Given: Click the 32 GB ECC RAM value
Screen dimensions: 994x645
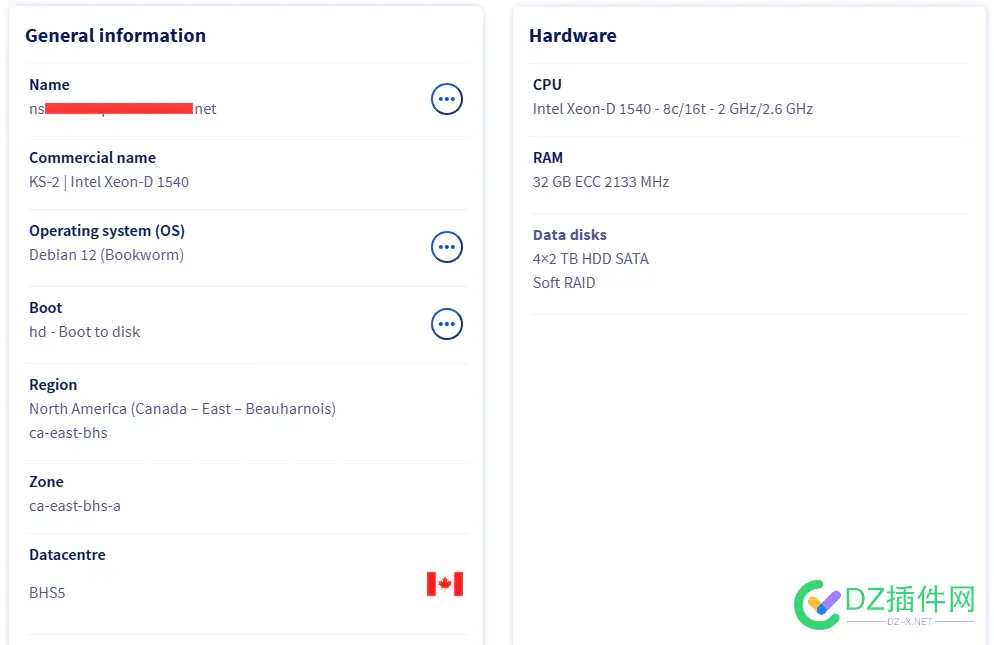Looking at the screenshot, I should [601, 182].
